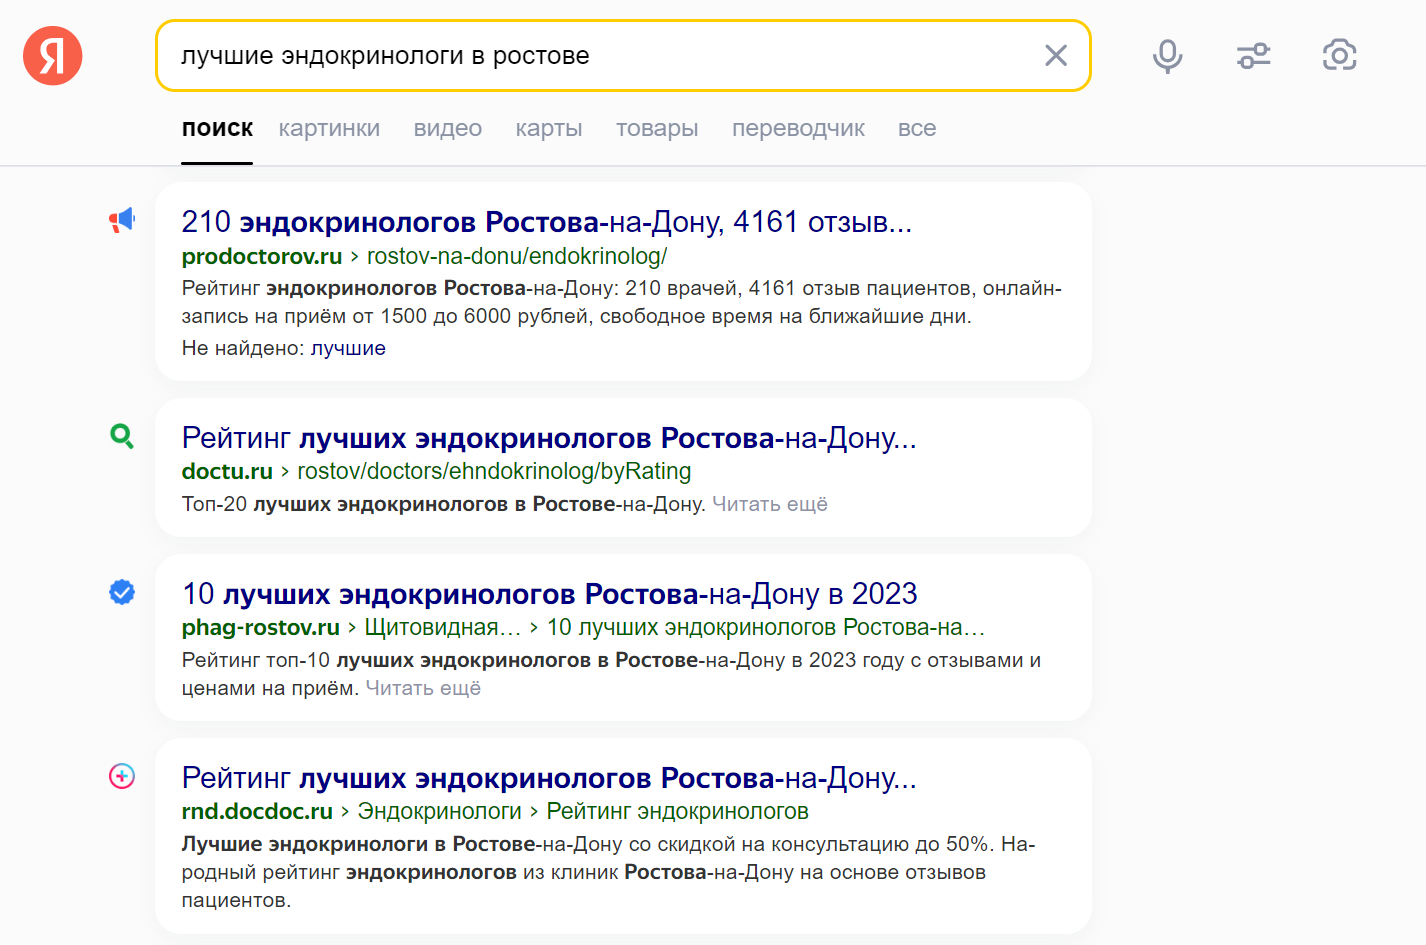Click the docdoc pink plus favicon

(122, 776)
